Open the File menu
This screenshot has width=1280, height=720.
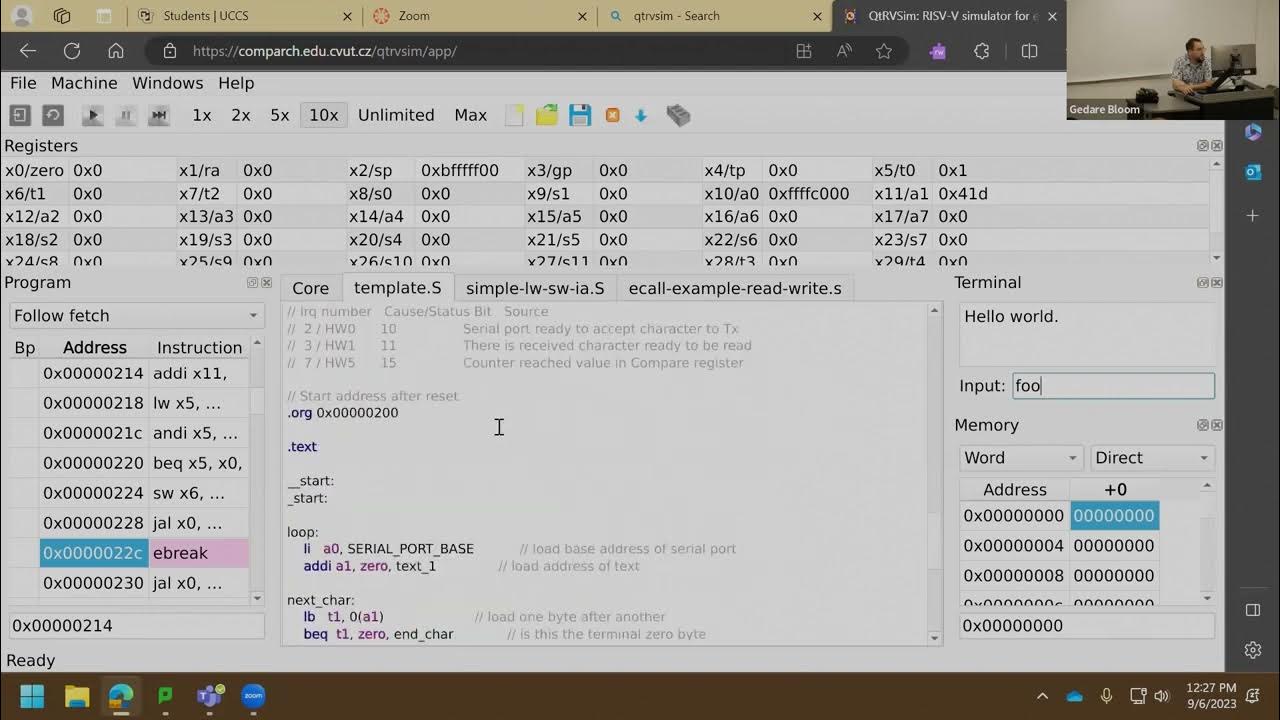pos(23,83)
